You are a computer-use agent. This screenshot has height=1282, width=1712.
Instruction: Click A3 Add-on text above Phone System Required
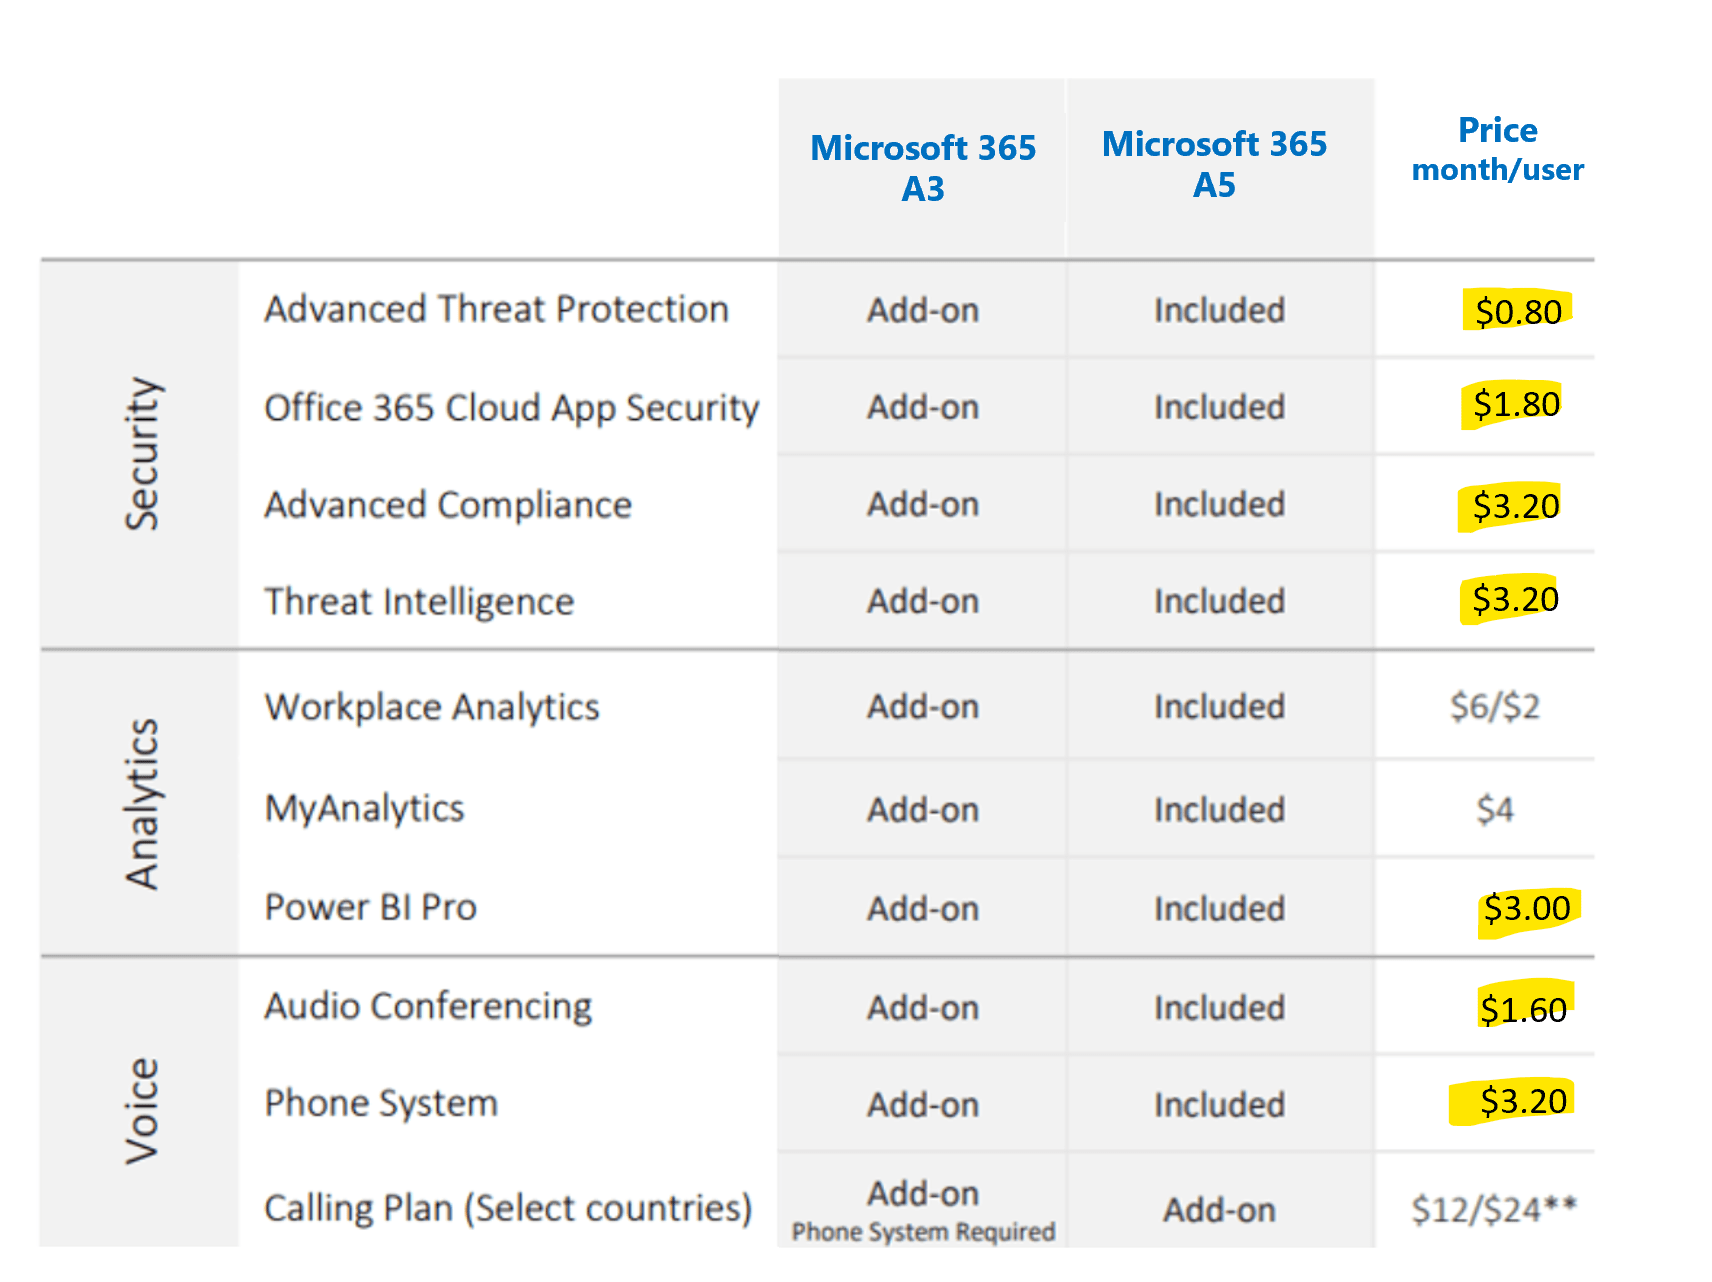[923, 1193]
